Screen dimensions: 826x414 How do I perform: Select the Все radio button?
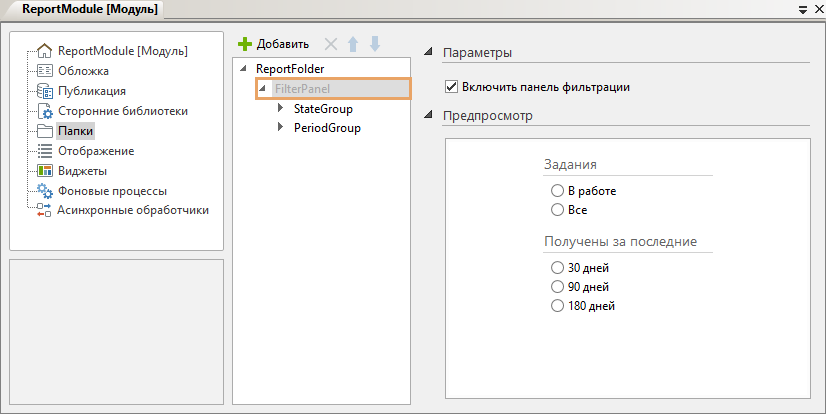(557, 210)
